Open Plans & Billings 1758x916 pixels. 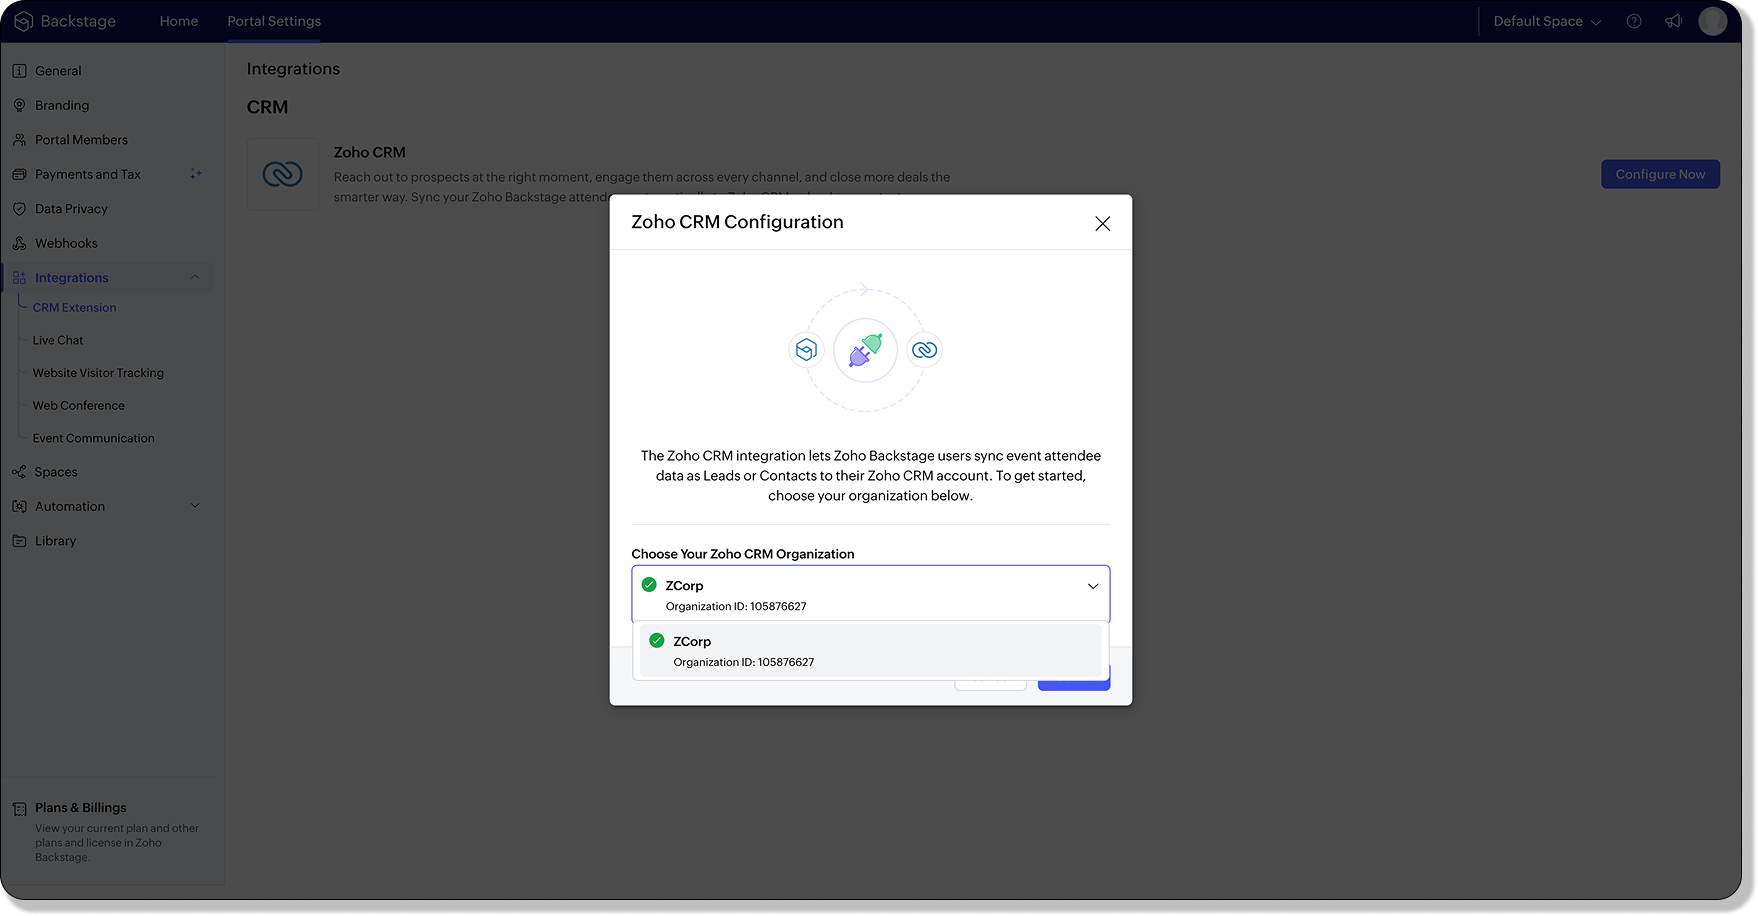81,808
